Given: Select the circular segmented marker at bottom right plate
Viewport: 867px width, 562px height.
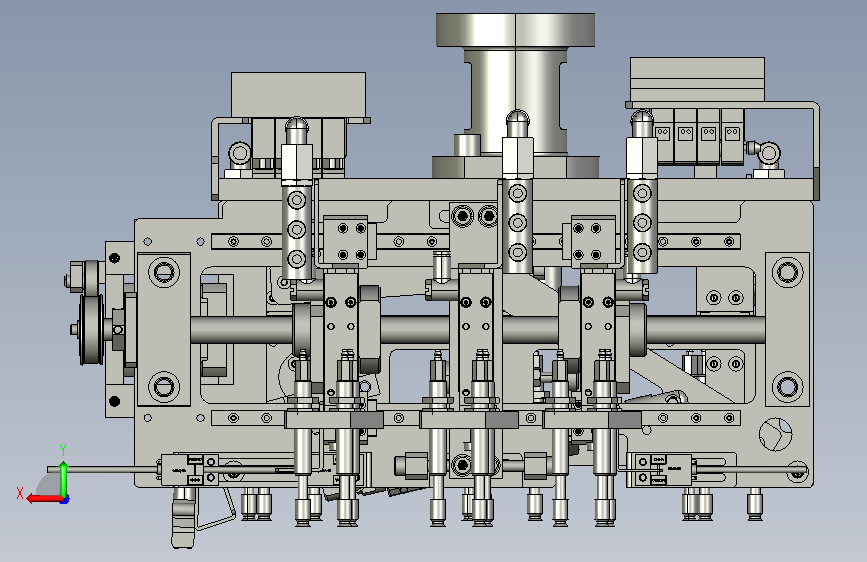Looking at the screenshot, I should [775, 434].
